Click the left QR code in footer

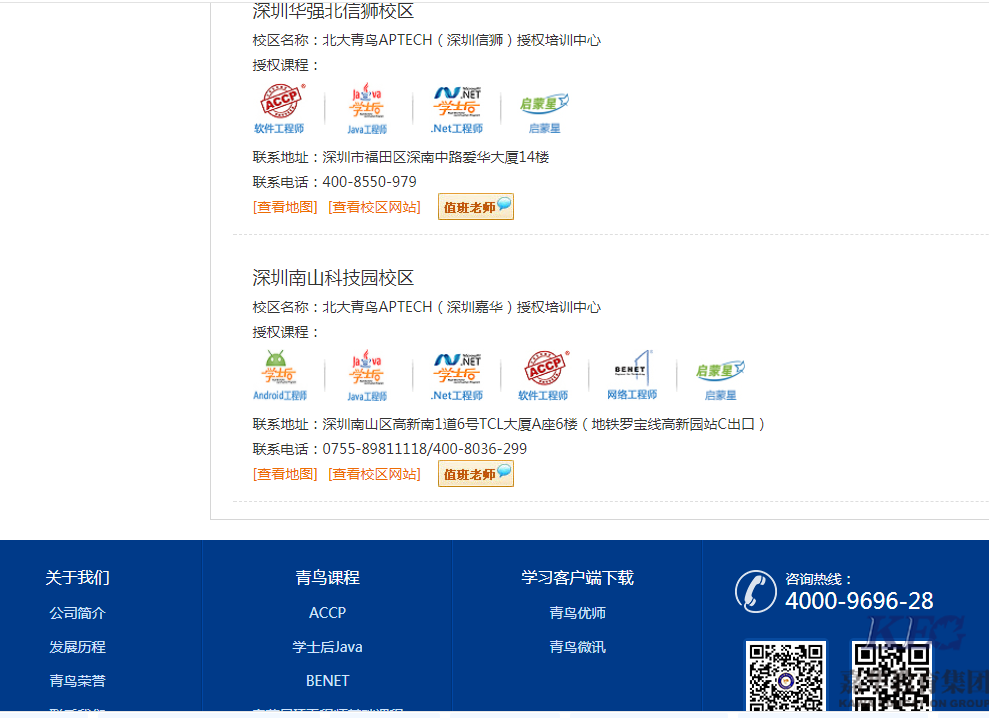[786, 677]
